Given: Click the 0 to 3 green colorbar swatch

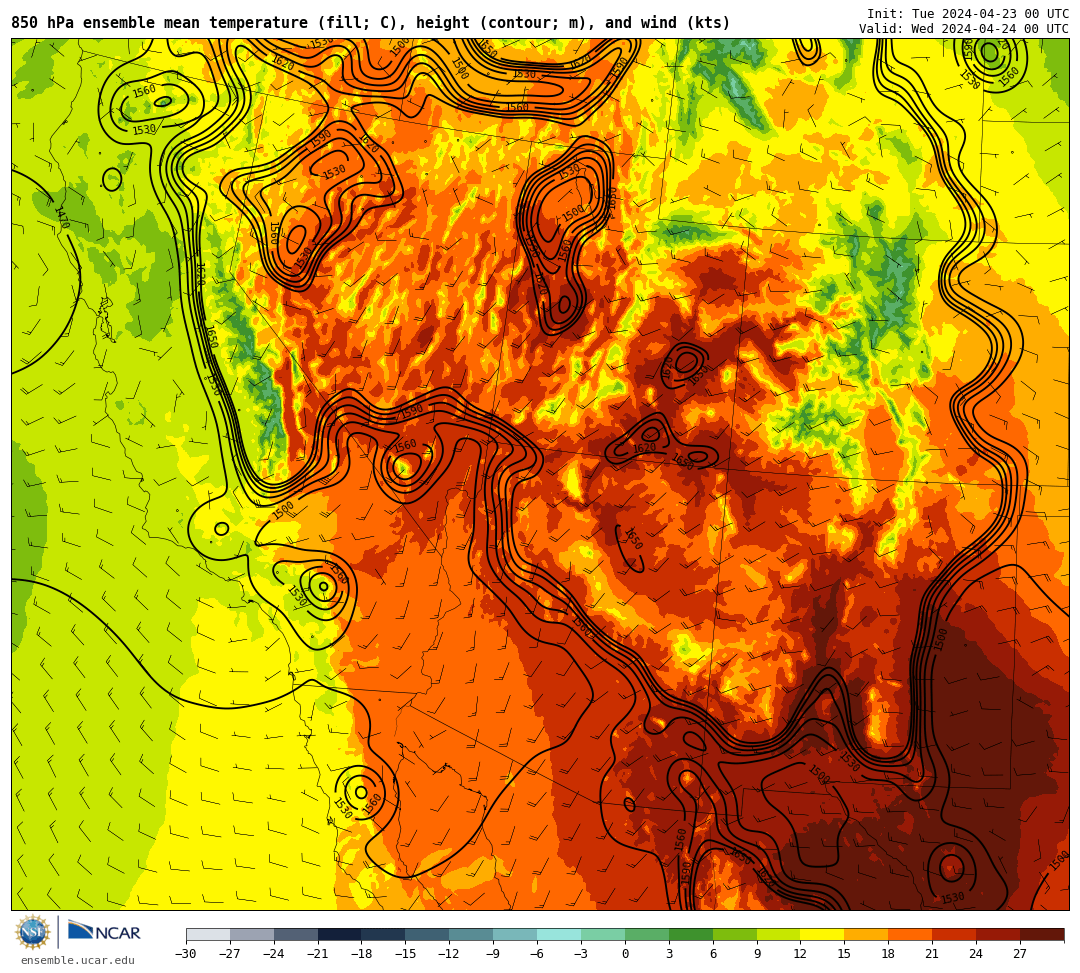Looking at the screenshot, I should click(647, 934).
